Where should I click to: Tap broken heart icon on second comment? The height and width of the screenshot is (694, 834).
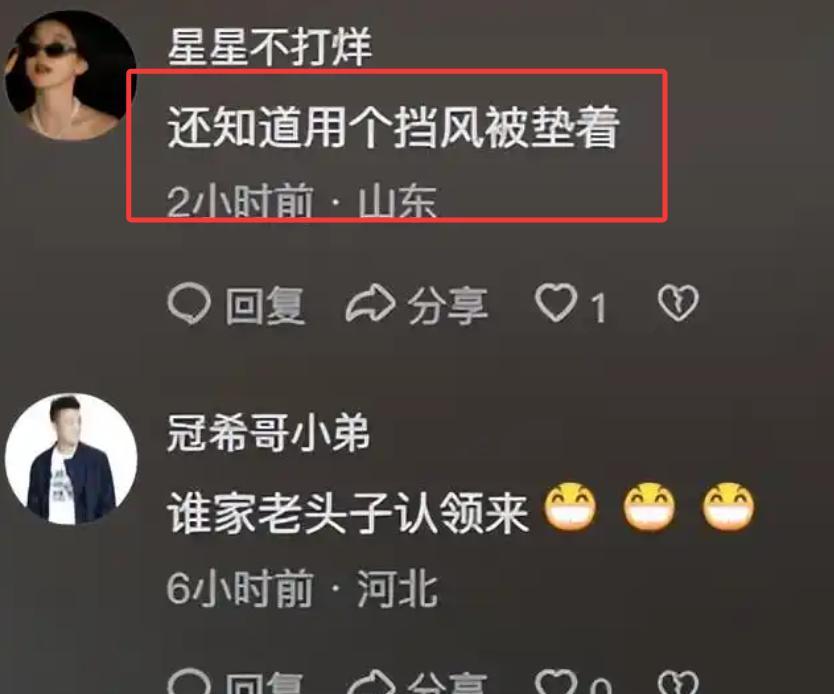click(678, 682)
